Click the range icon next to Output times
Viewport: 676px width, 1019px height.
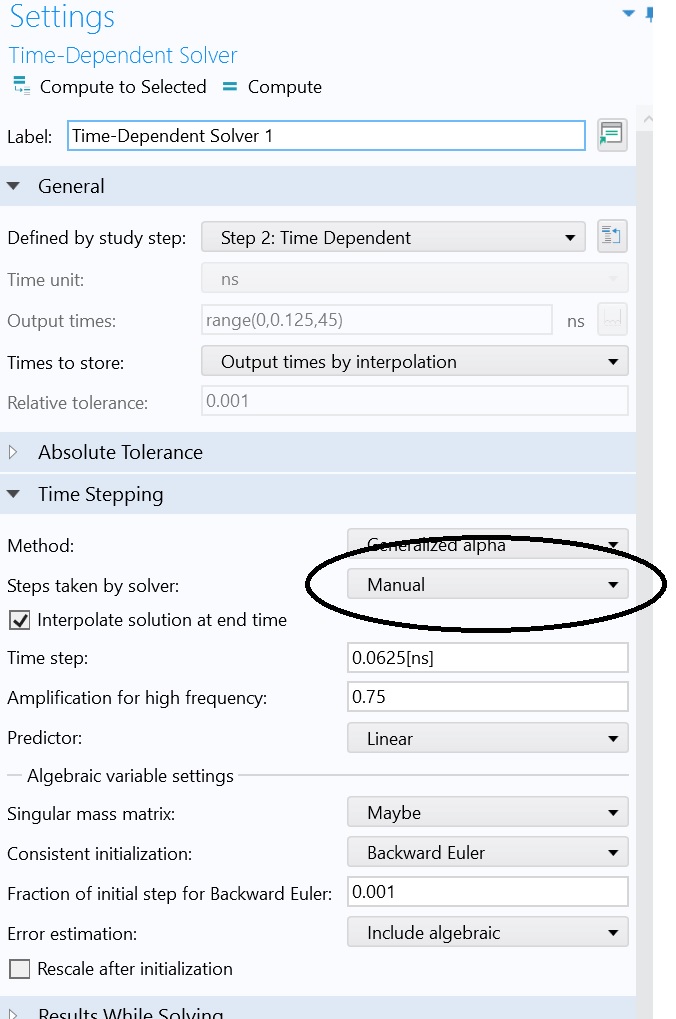point(612,320)
